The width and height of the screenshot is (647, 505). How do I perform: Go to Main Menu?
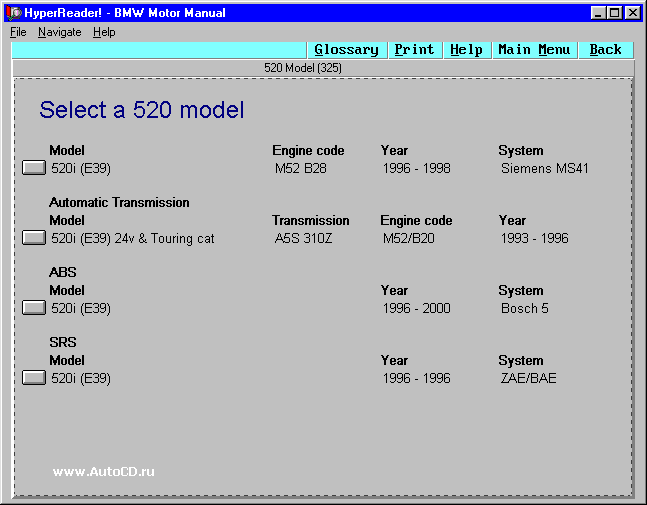(x=534, y=50)
